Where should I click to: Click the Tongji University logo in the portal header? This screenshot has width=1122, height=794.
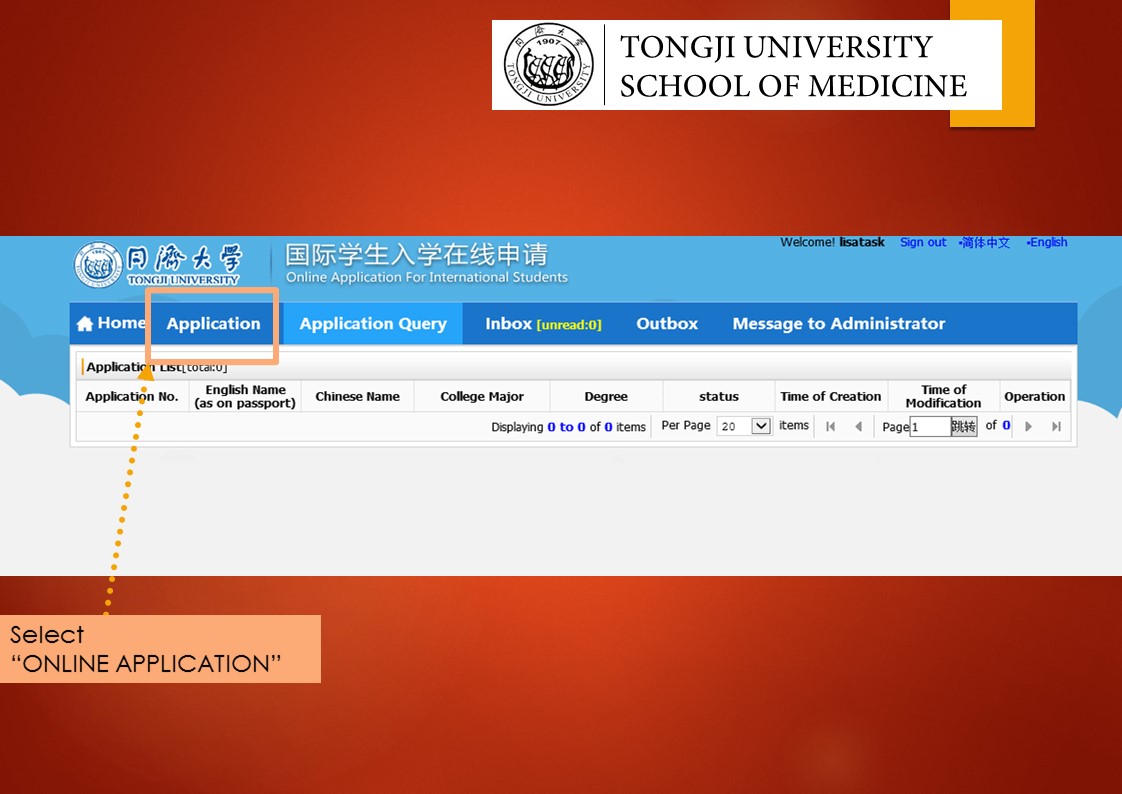click(157, 264)
